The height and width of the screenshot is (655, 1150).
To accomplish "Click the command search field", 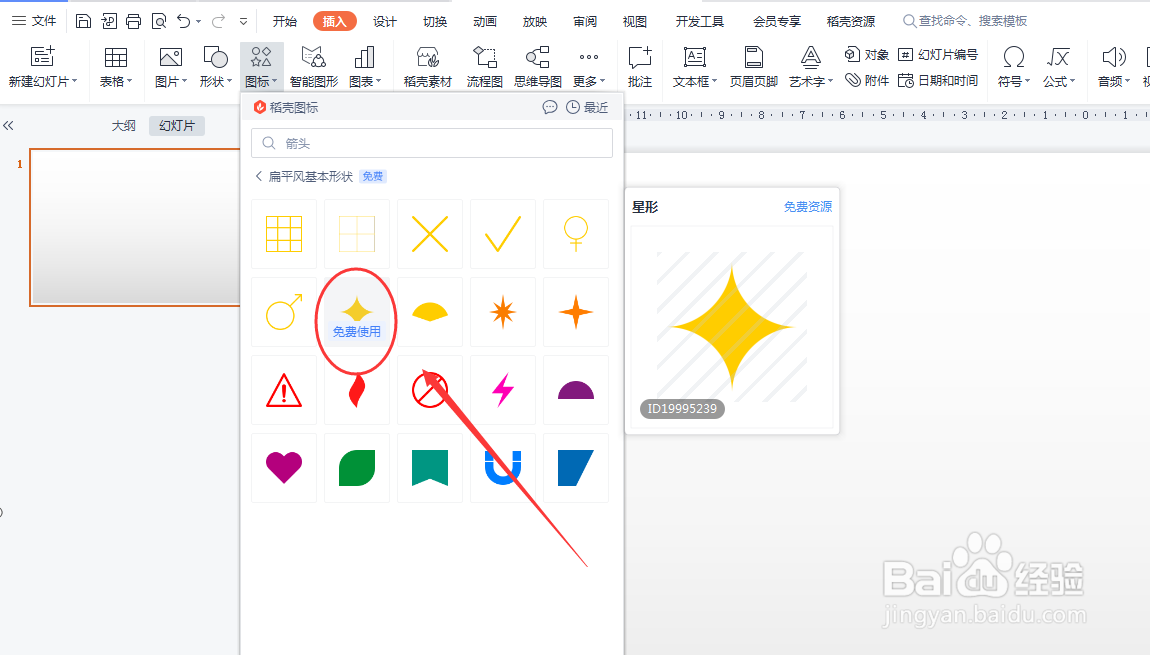I will (x=965, y=21).
